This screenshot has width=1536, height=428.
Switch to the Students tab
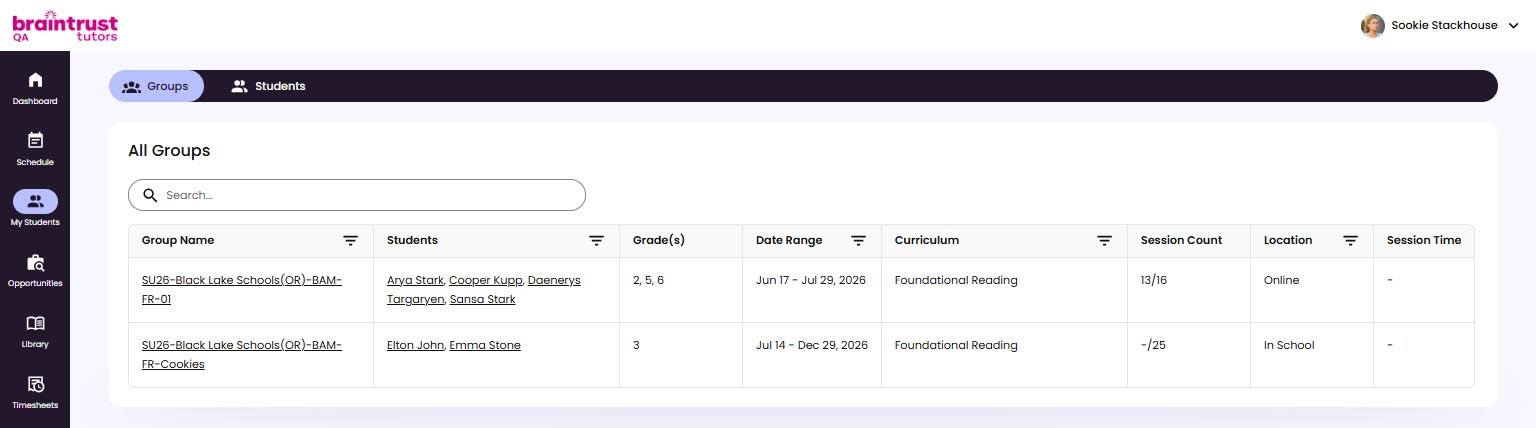point(268,86)
